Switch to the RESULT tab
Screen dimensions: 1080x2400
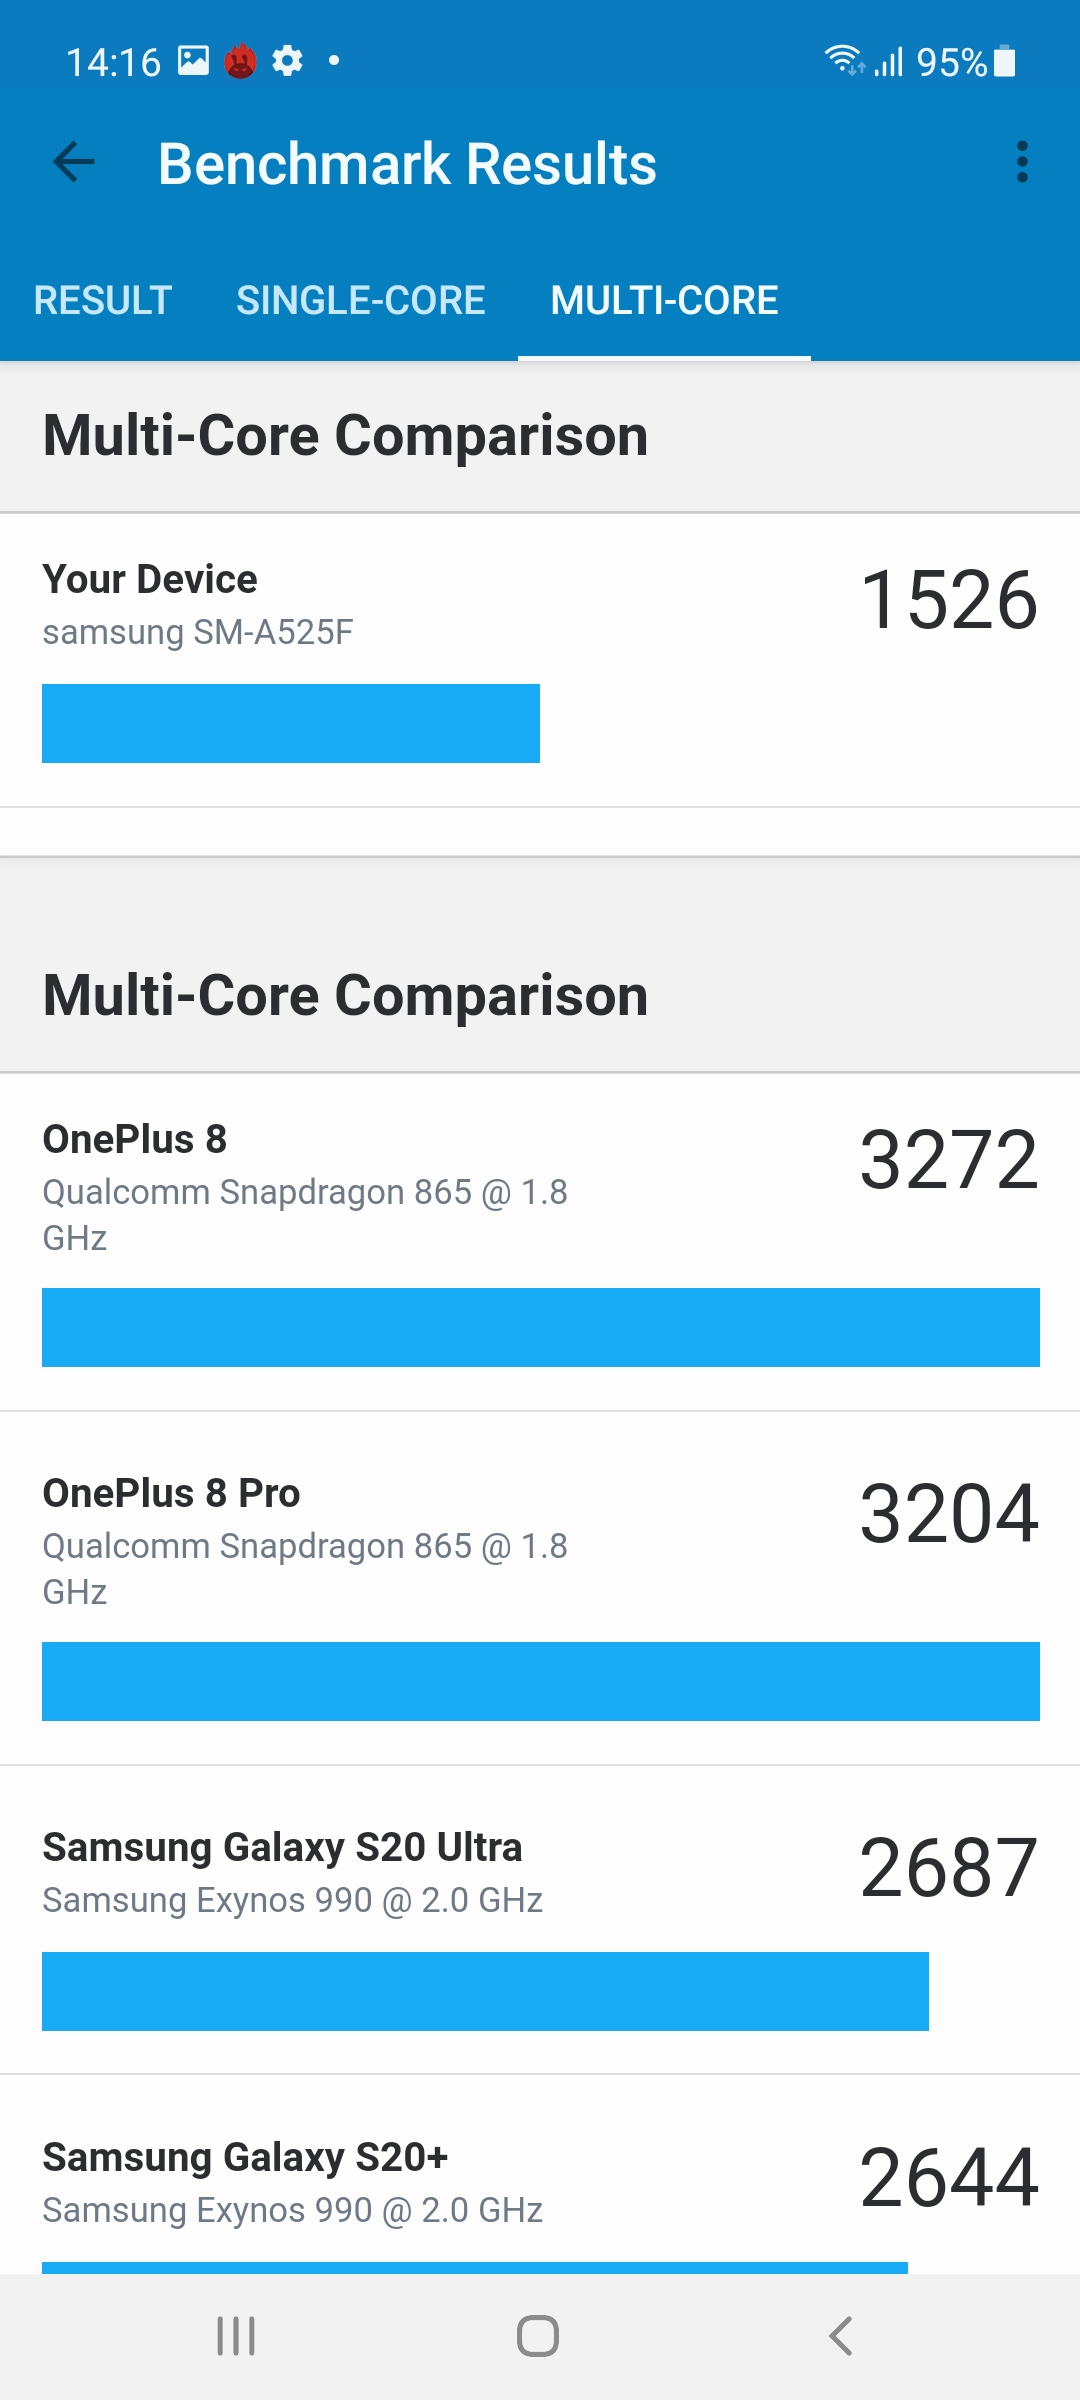103,300
